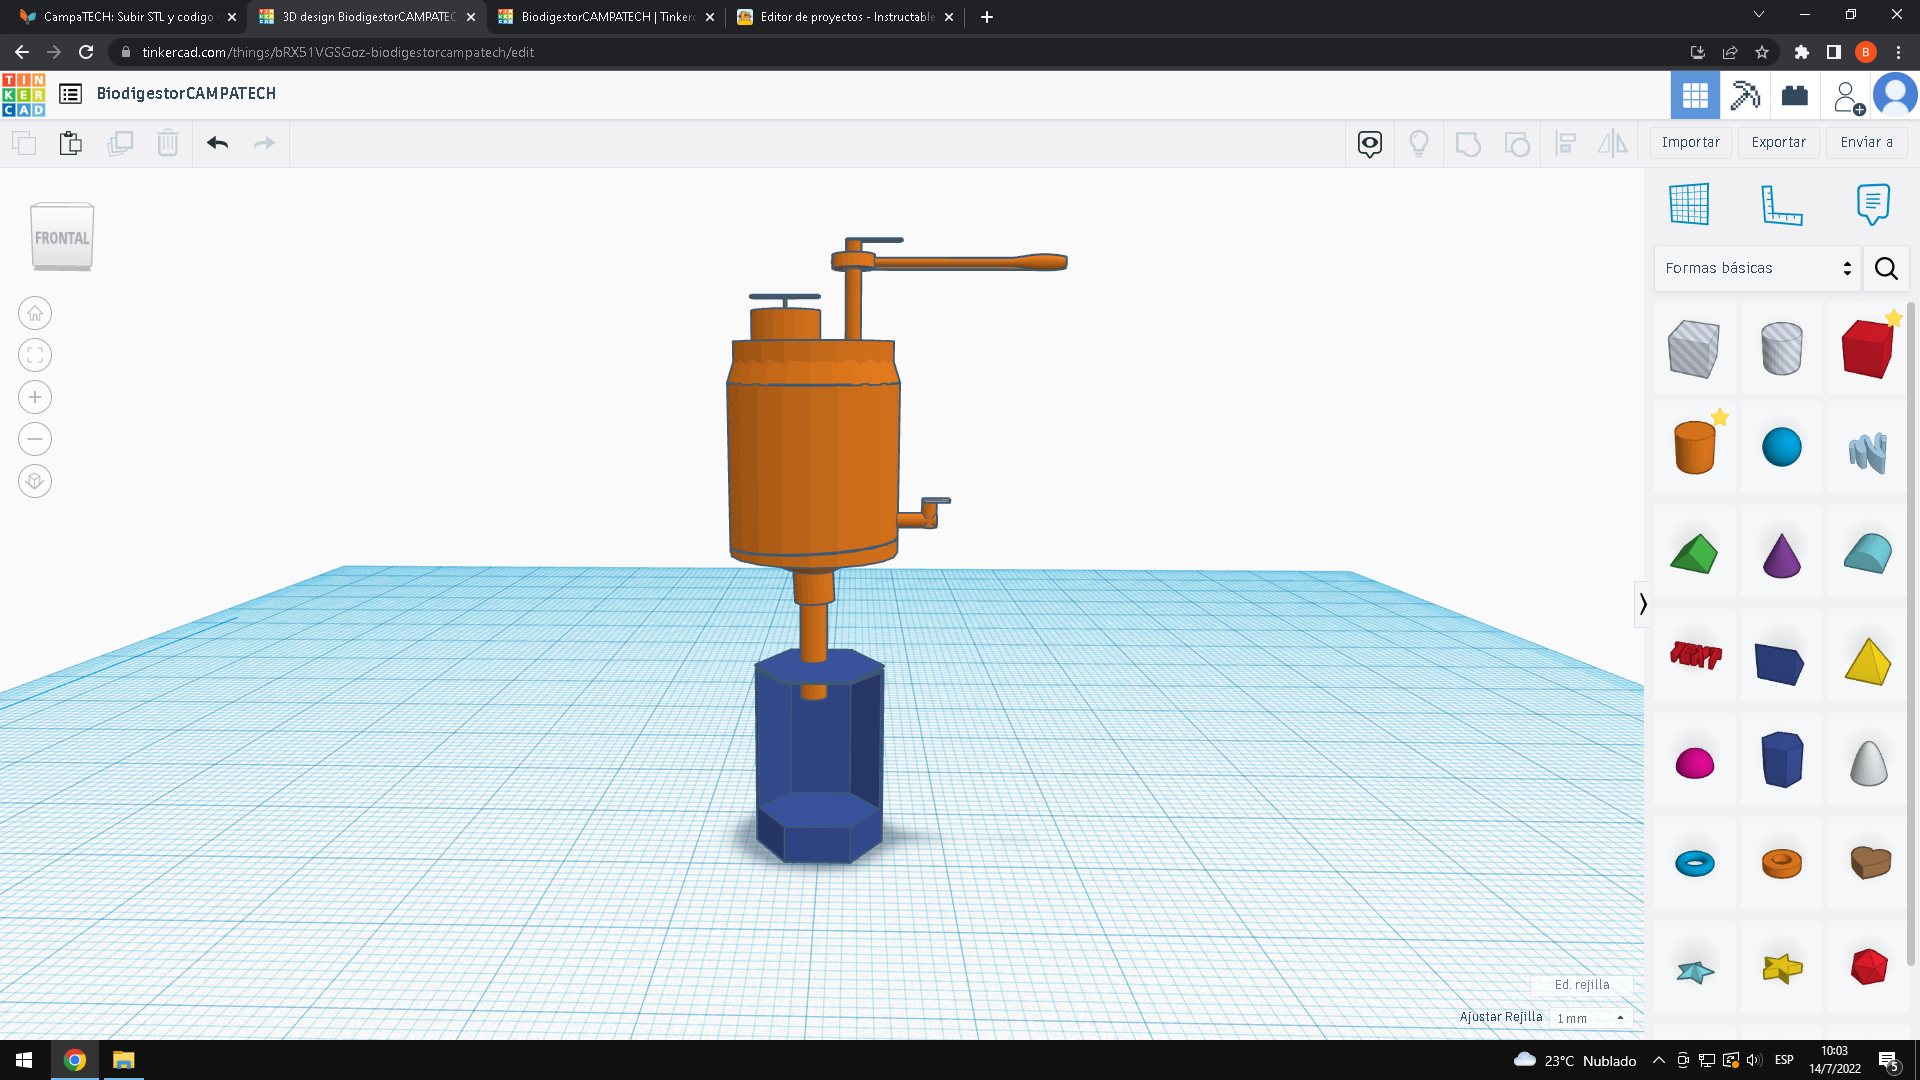Viewport: 1920px width, 1080px height.
Task: Click the Notes lightbulb icon
Action: pyautogui.click(x=1419, y=144)
